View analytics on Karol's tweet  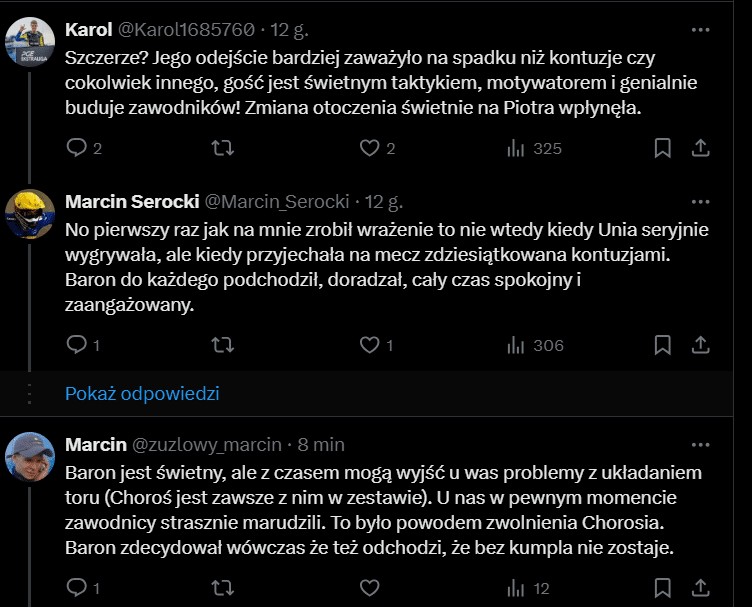(518, 148)
